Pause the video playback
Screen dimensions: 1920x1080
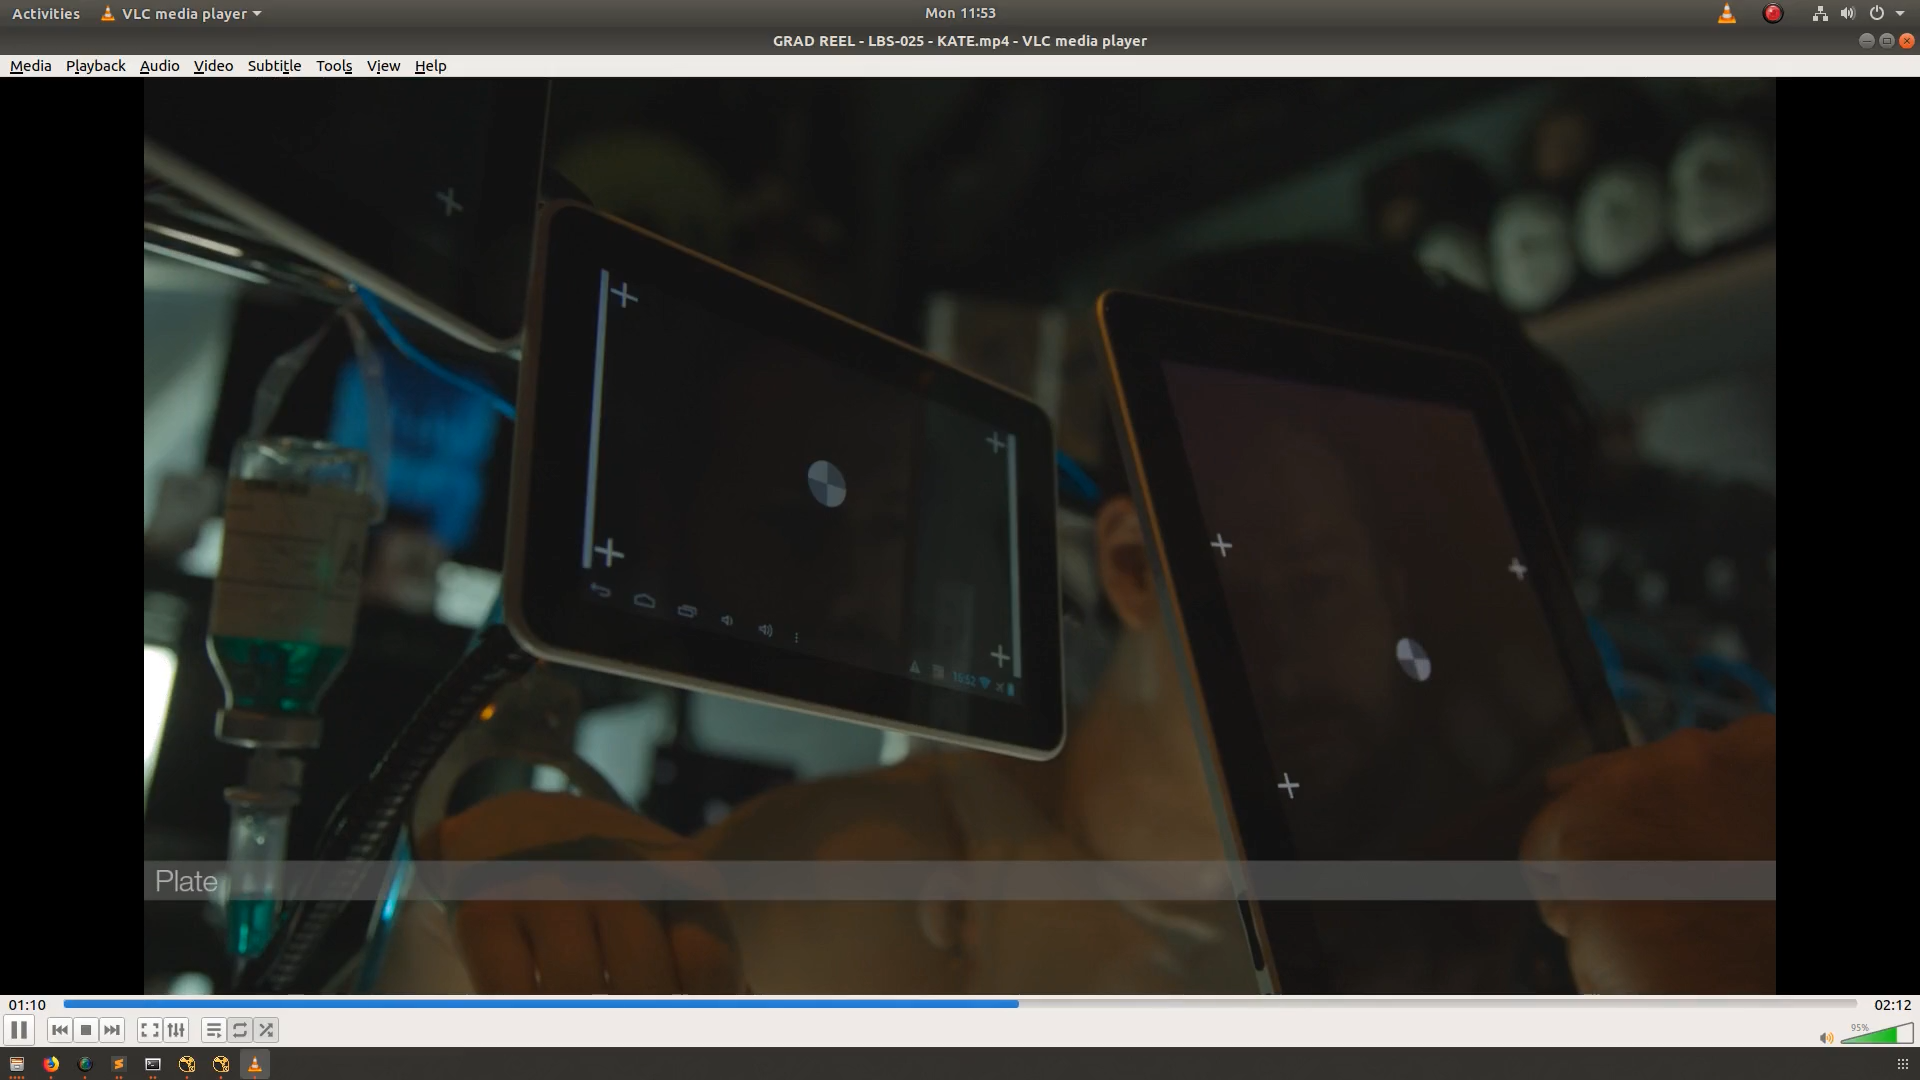point(19,1030)
